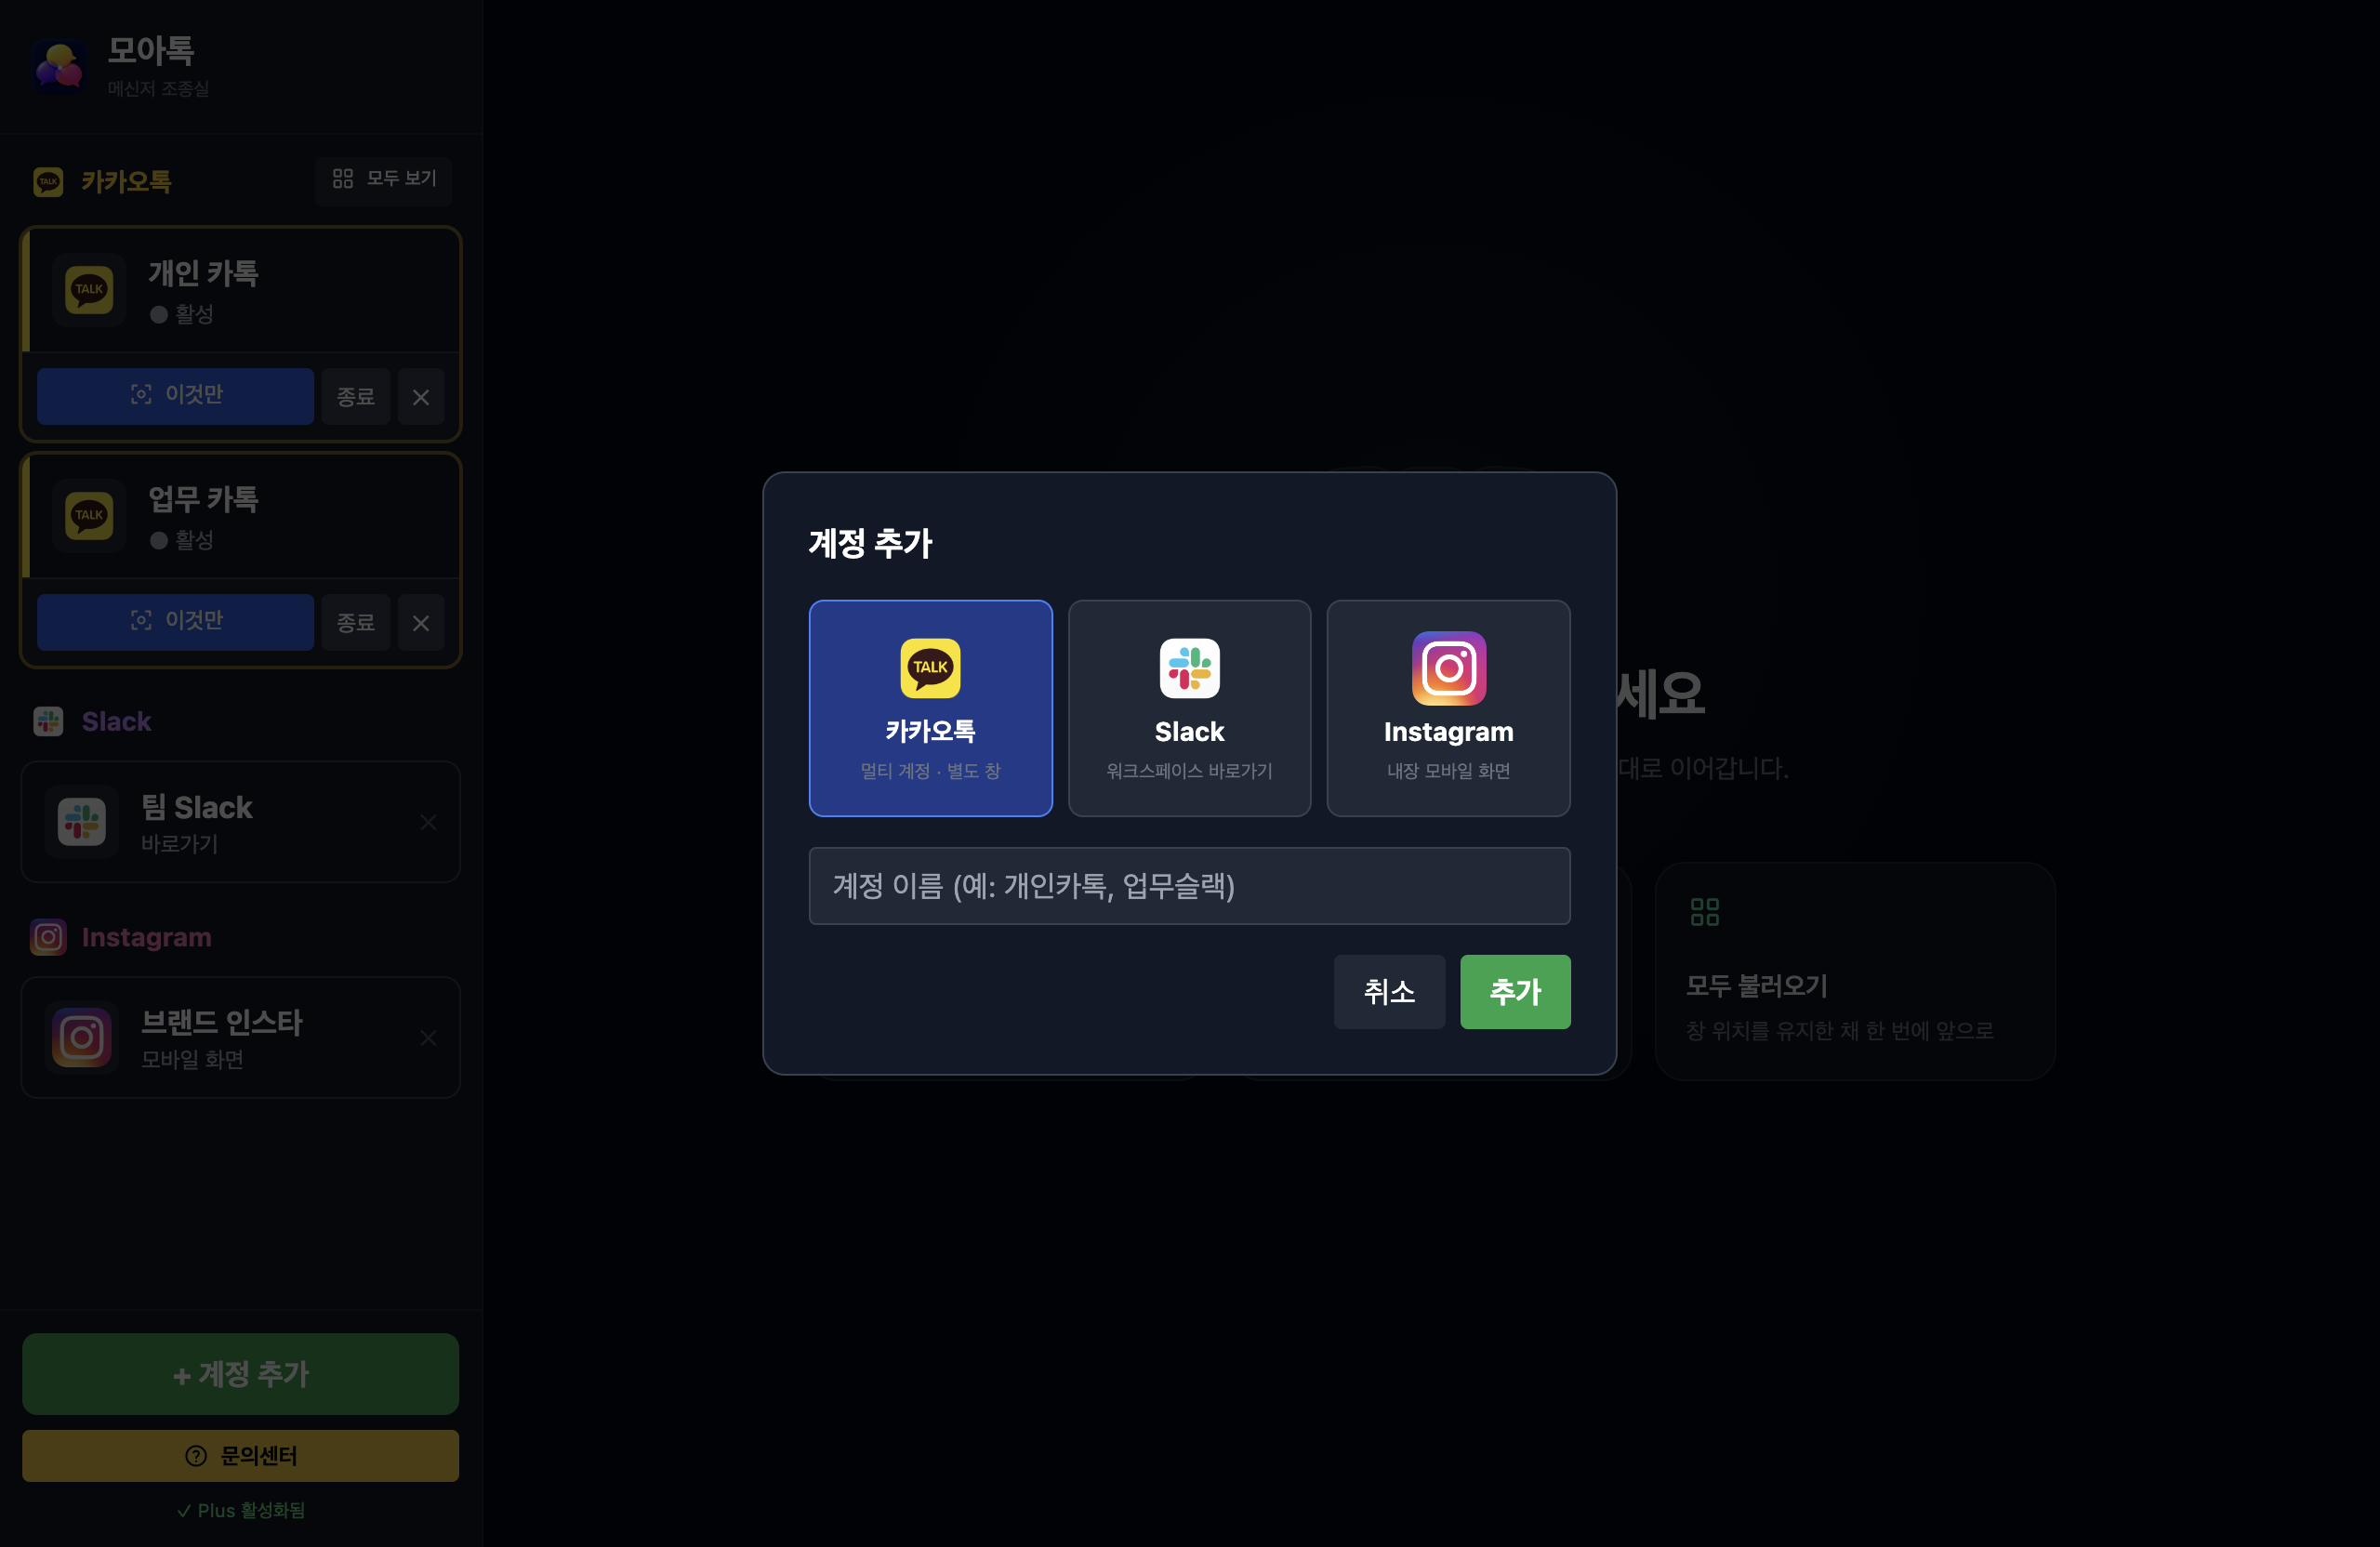The height and width of the screenshot is (1547, 2380).
Task: Click 이것만 for the 개인 카톡 account
Action: coord(176,396)
